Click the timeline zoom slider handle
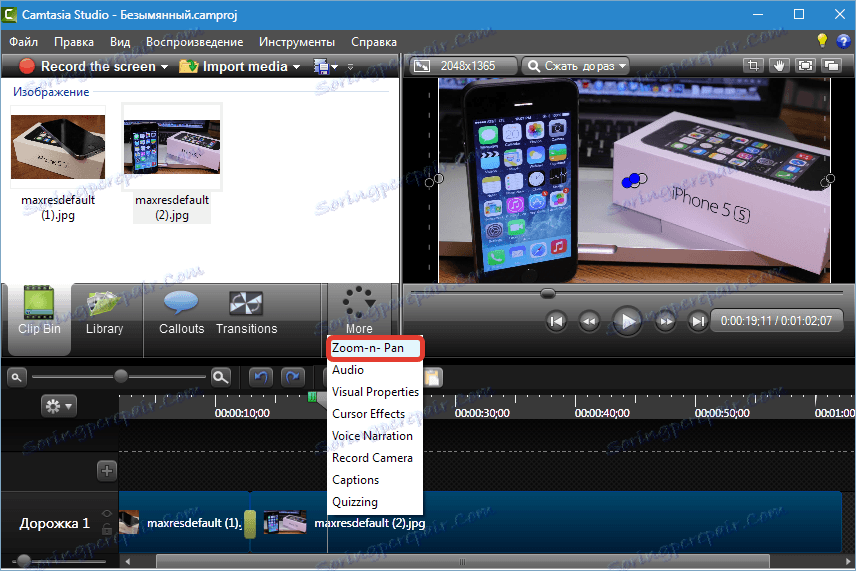The height and width of the screenshot is (571, 856). pyautogui.click(x=121, y=376)
